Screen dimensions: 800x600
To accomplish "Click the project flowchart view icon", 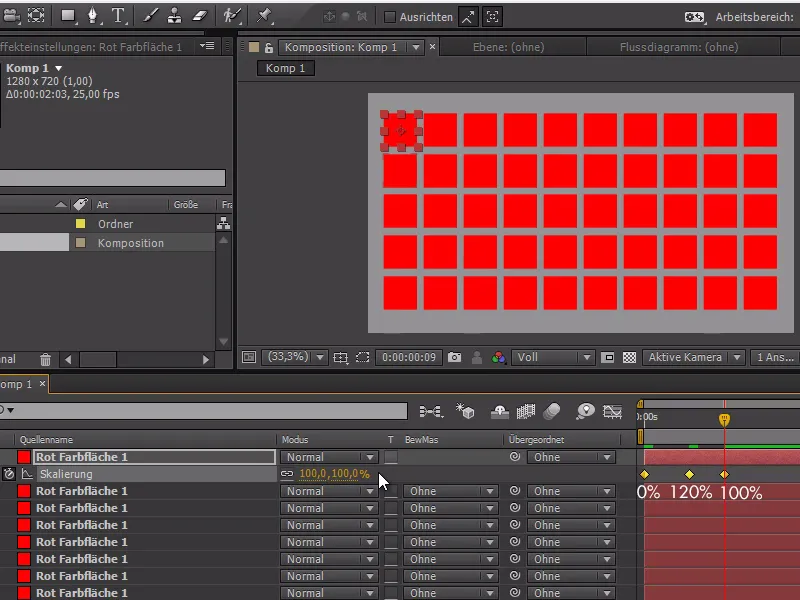I will pyautogui.click(x=223, y=223).
